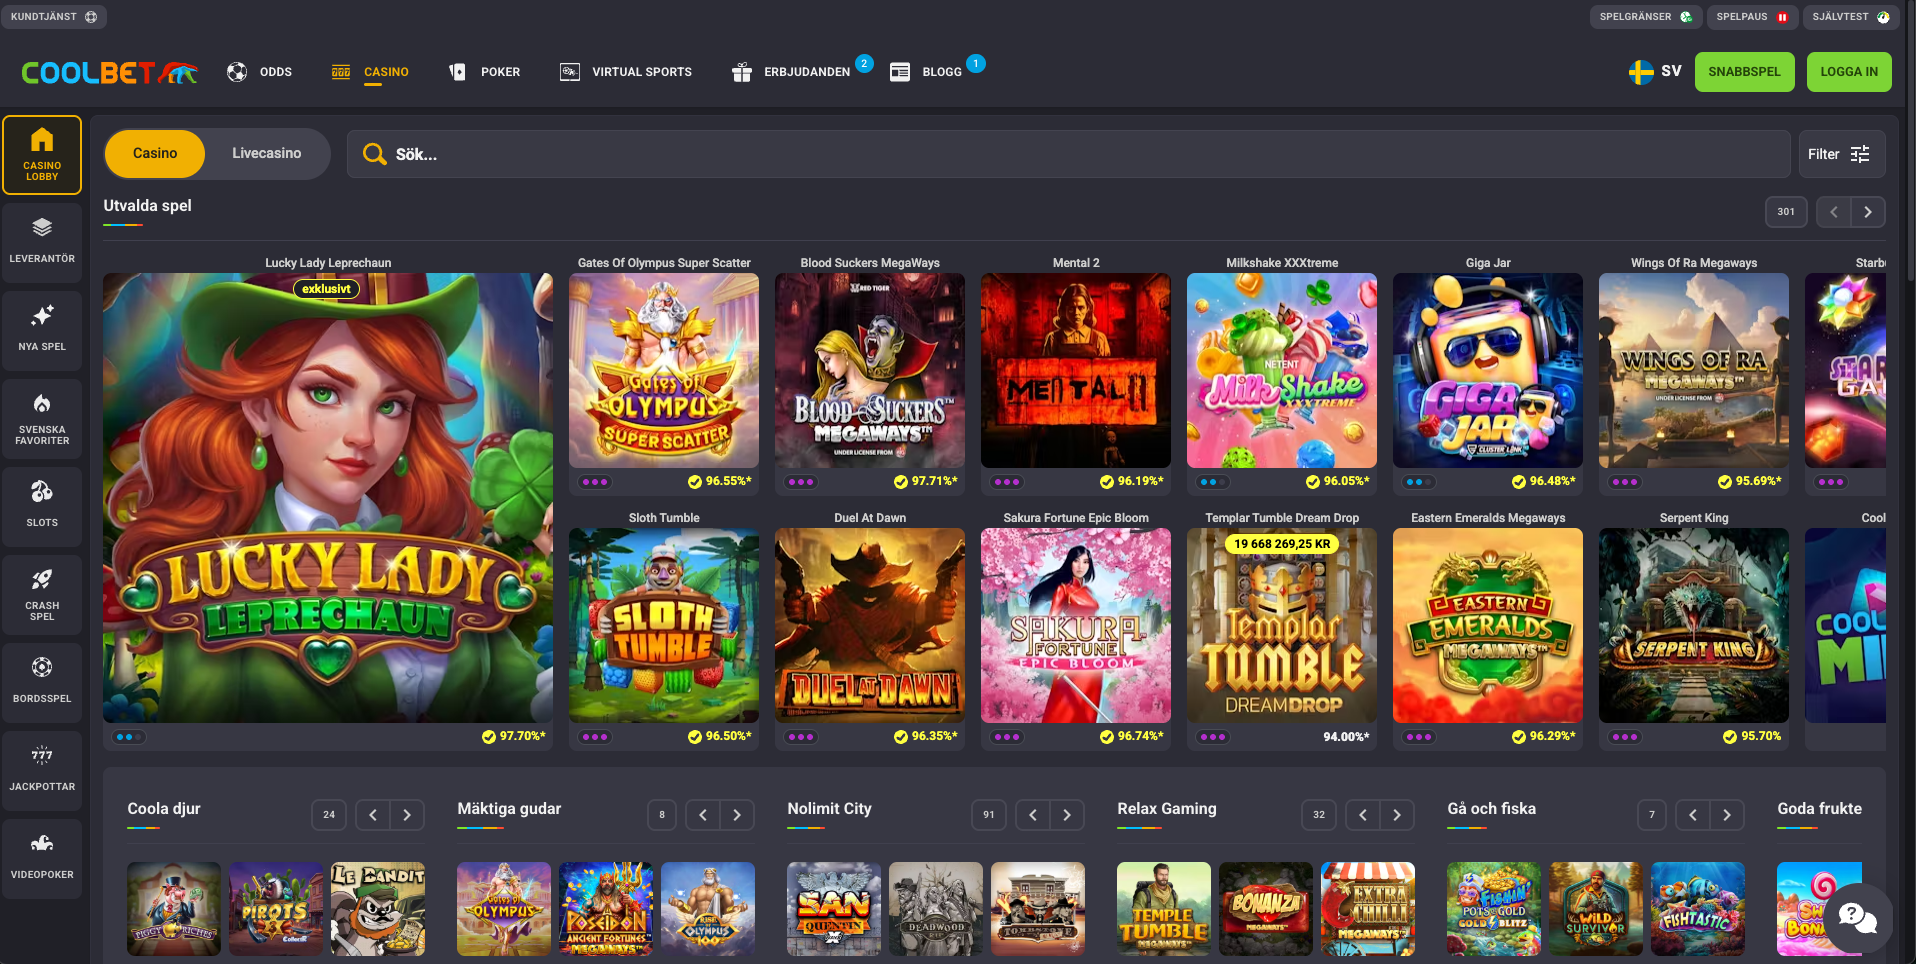The width and height of the screenshot is (1916, 964).
Task: Open the Mental 2 game thumbnail
Action: point(1076,371)
